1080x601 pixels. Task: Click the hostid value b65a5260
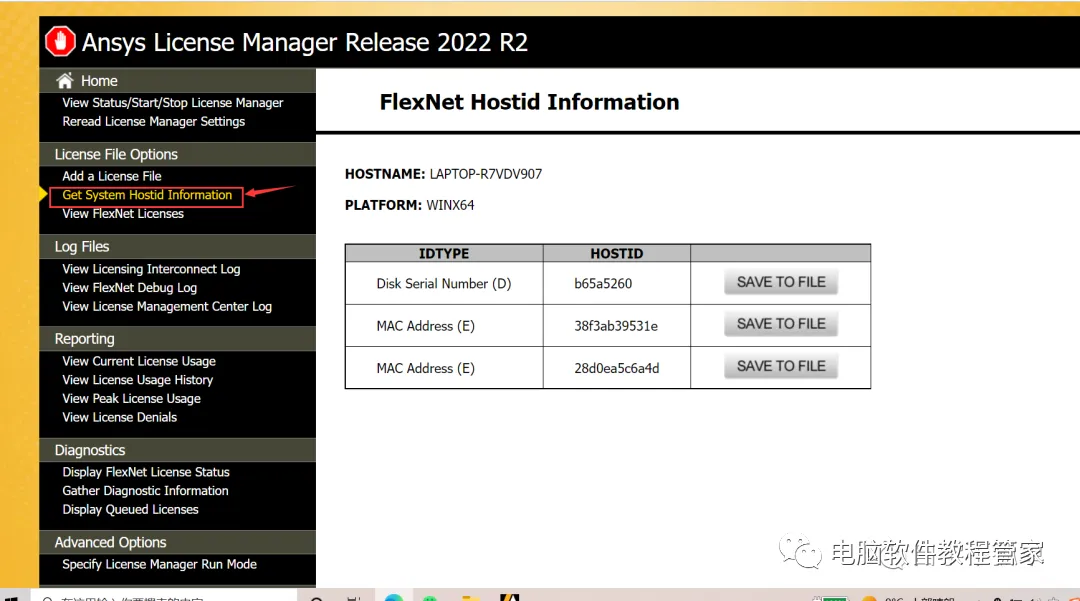(x=603, y=284)
